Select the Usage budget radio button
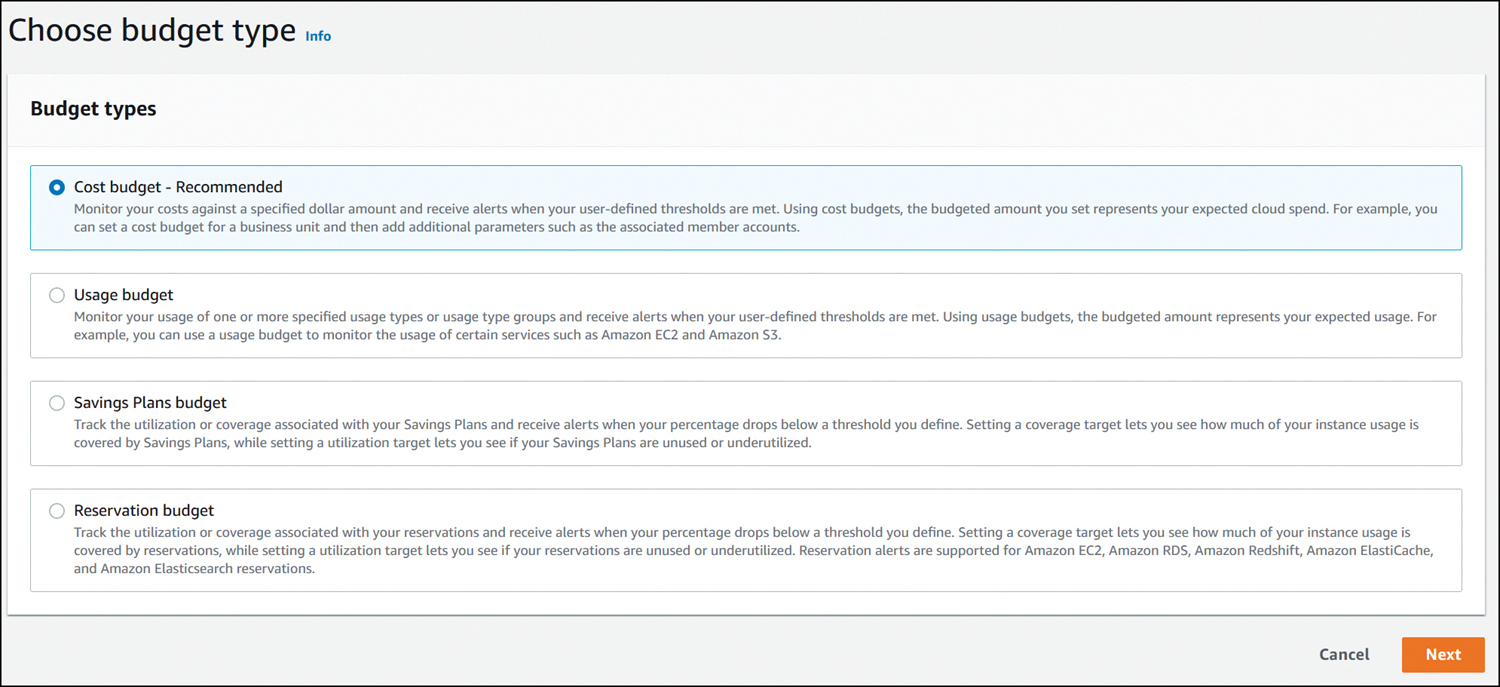1500x687 pixels. tap(57, 295)
